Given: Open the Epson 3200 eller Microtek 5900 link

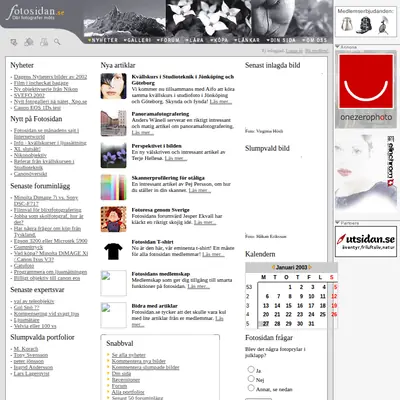Looking at the screenshot, I should [51, 241].
